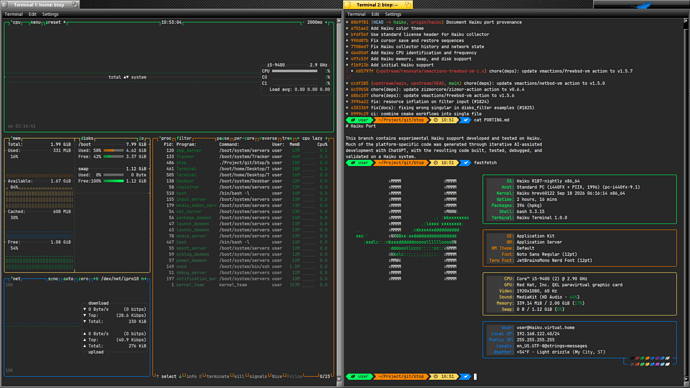Click terminate in btop proc footer
The width and height of the screenshot is (690, 388).
pyautogui.click(x=217, y=376)
